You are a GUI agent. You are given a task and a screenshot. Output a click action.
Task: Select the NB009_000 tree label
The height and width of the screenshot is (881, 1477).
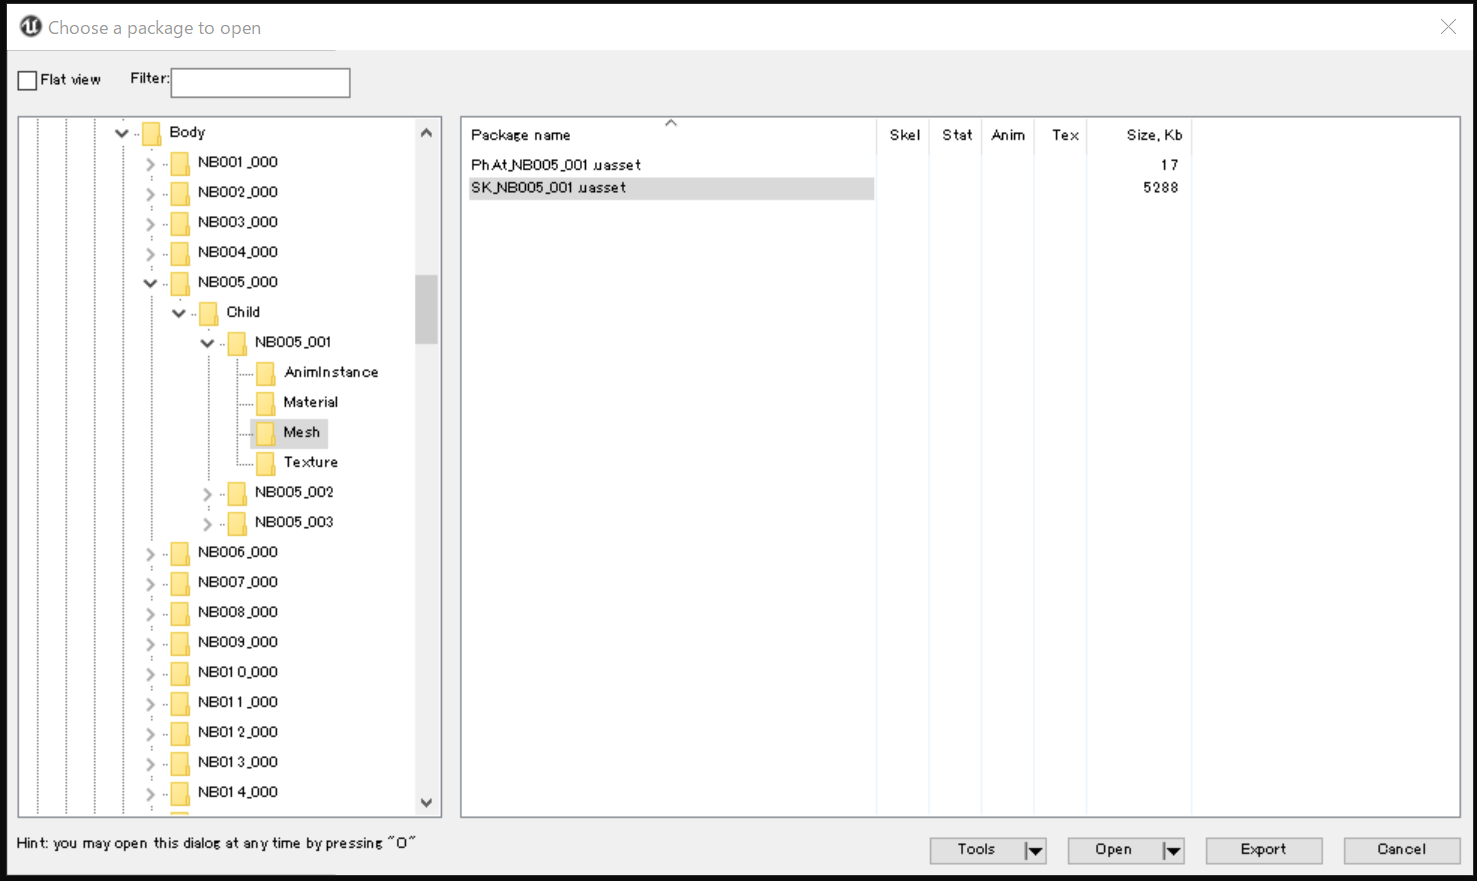[x=238, y=642]
